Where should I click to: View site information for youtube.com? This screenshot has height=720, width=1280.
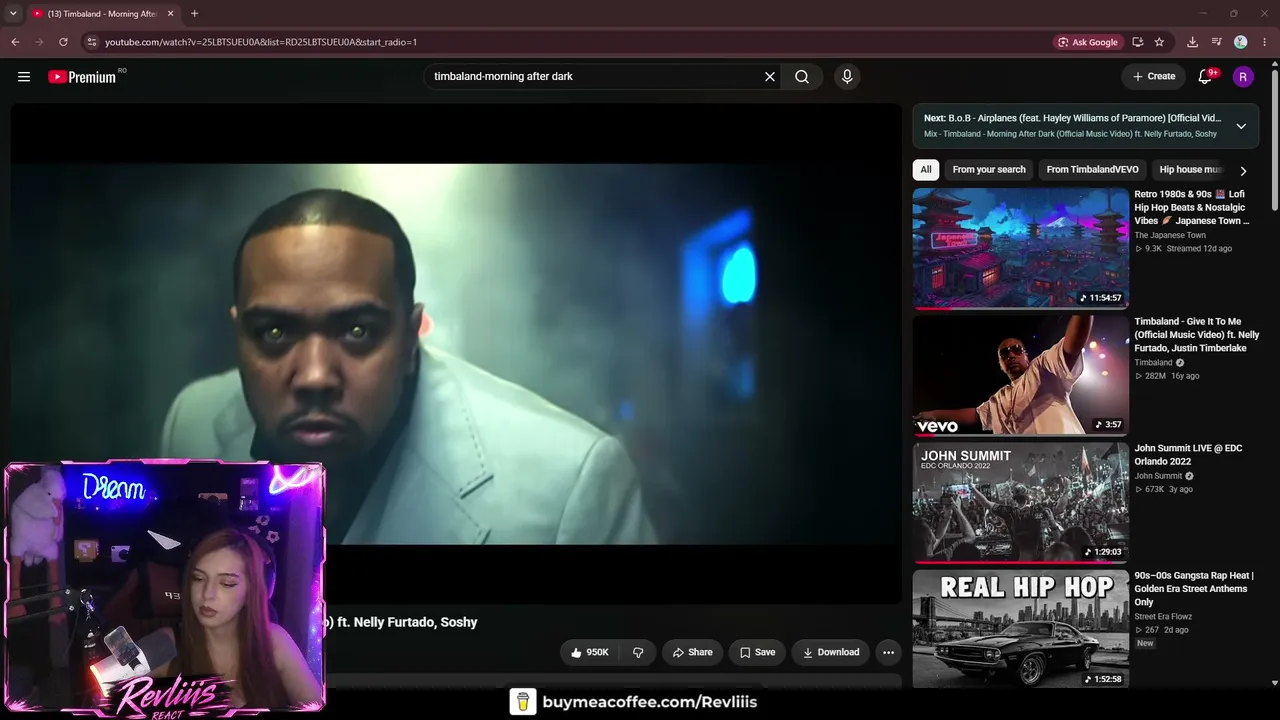(91, 42)
